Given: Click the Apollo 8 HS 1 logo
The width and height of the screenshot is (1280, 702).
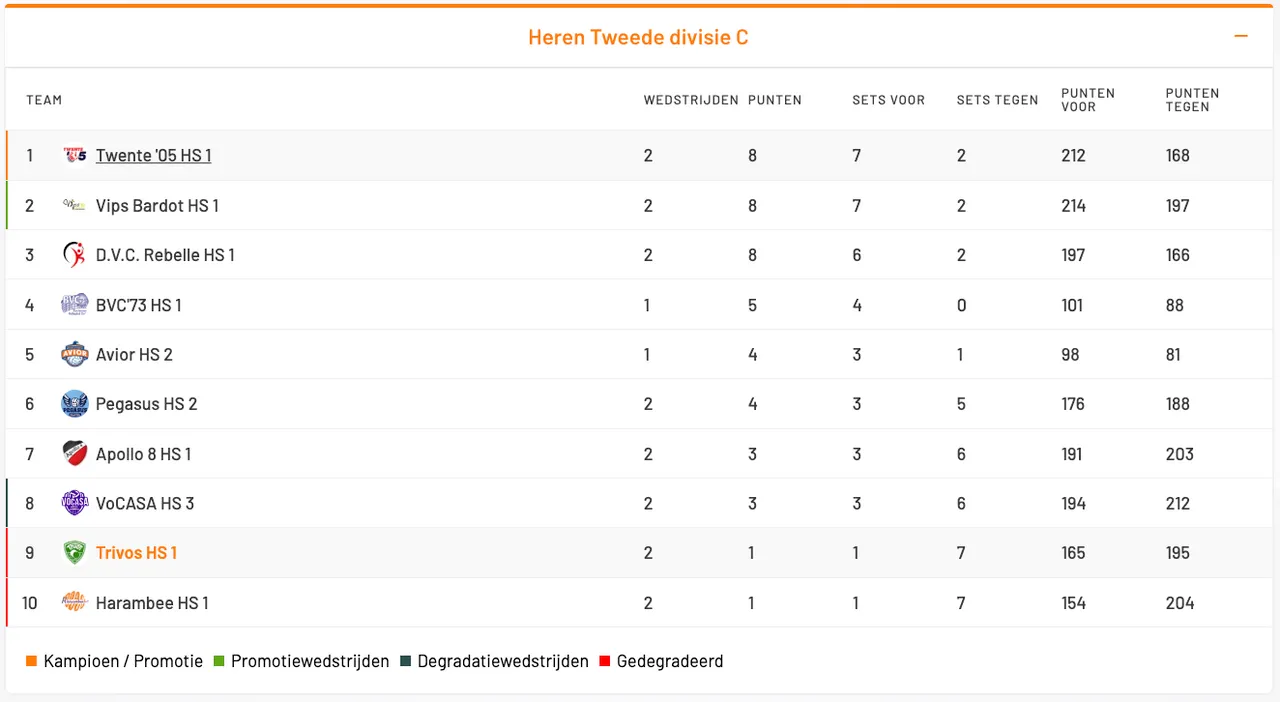Looking at the screenshot, I should (75, 454).
